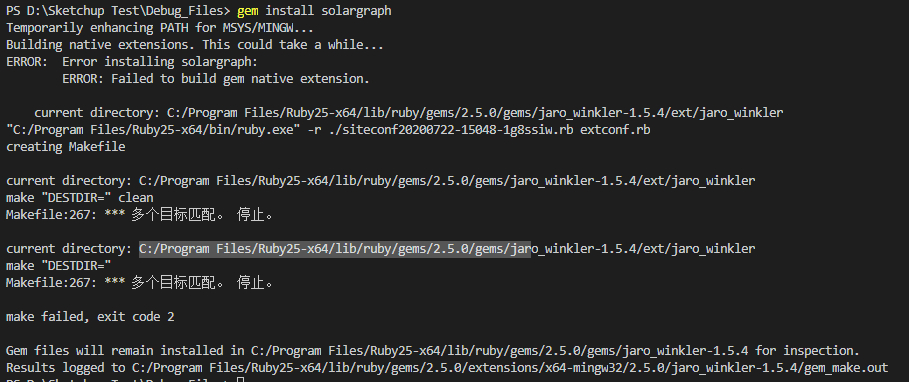This screenshot has height=382, width=909.
Task: Click the extconf.rb filename
Action: coord(615,129)
